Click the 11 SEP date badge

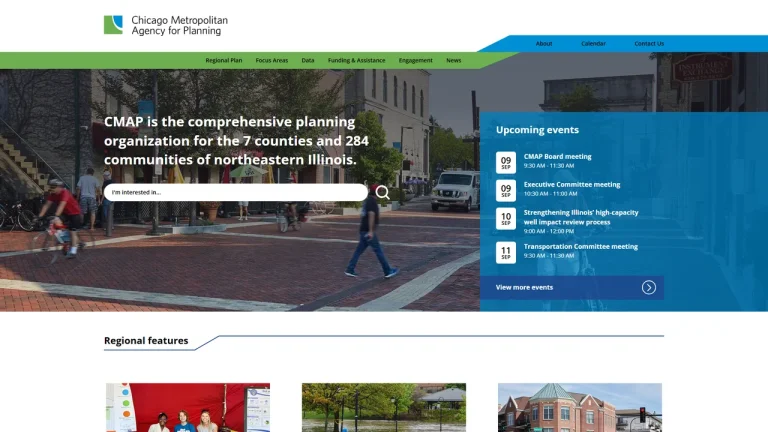click(x=506, y=253)
